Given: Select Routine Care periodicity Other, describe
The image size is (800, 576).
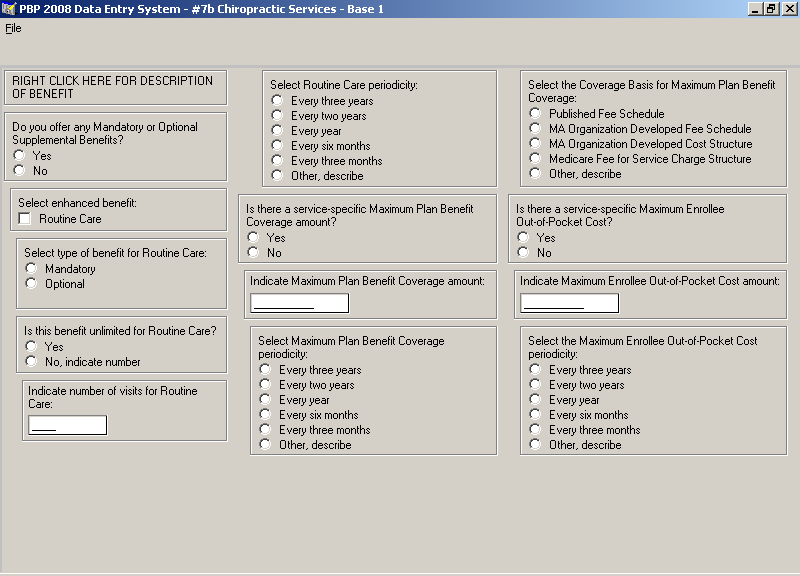Looking at the screenshot, I should tap(277, 176).
